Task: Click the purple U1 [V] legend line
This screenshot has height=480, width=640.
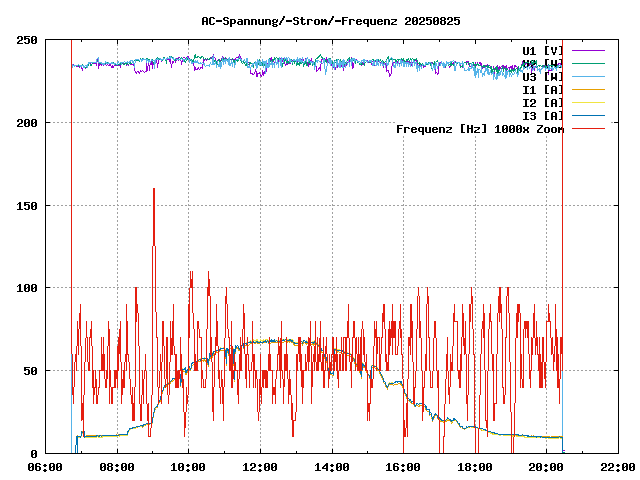Action: 587,50
